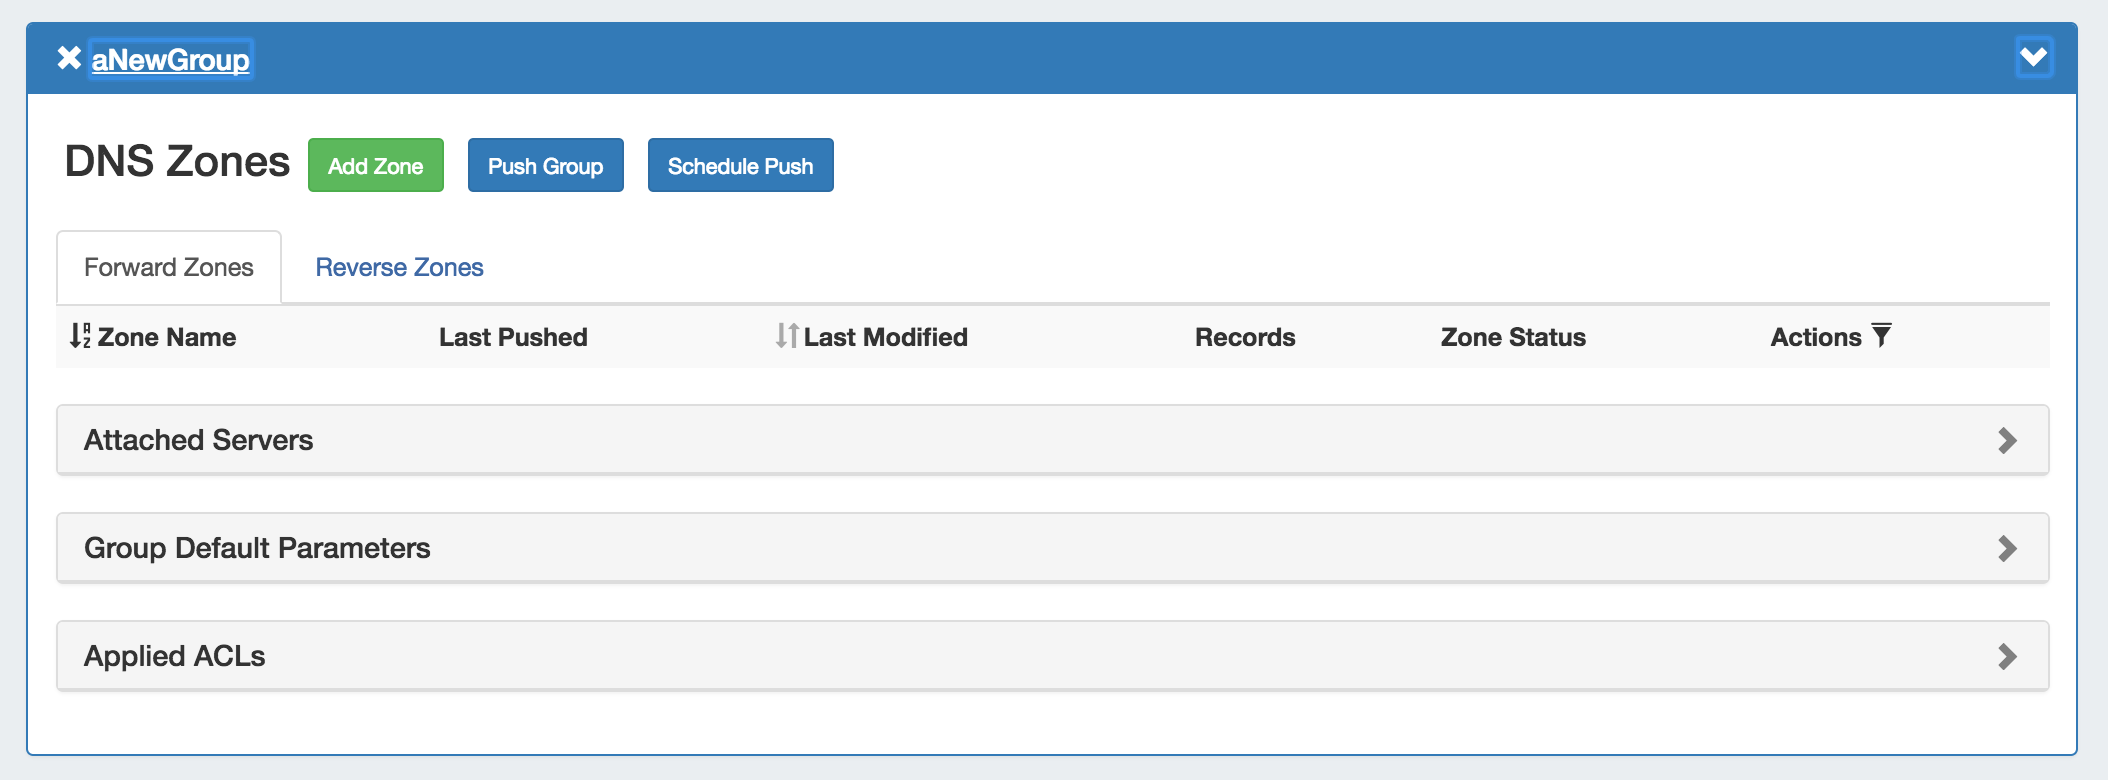Open the Group Default Parameters section title
This screenshot has width=2108, height=780.
click(x=257, y=548)
